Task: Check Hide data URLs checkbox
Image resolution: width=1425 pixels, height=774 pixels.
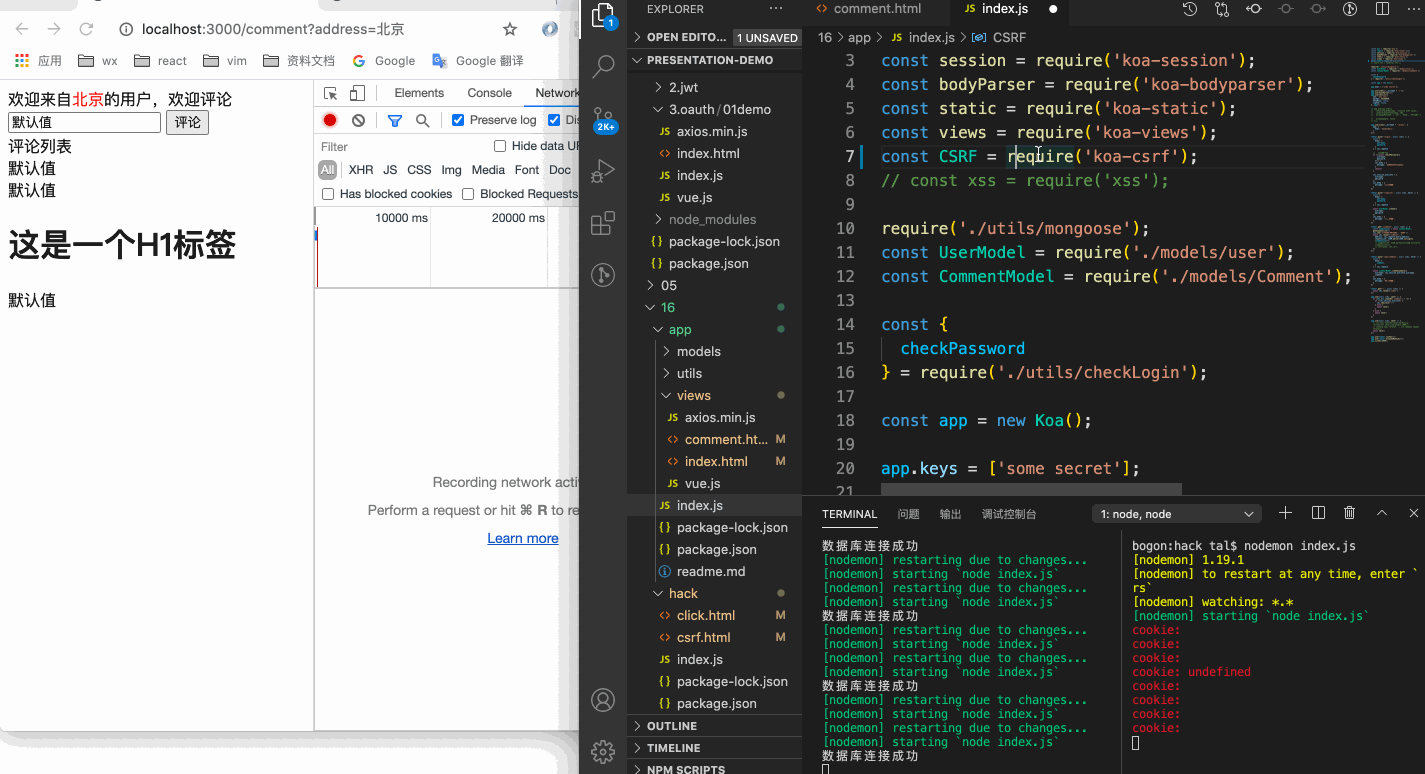Action: (x=500, y=146)
